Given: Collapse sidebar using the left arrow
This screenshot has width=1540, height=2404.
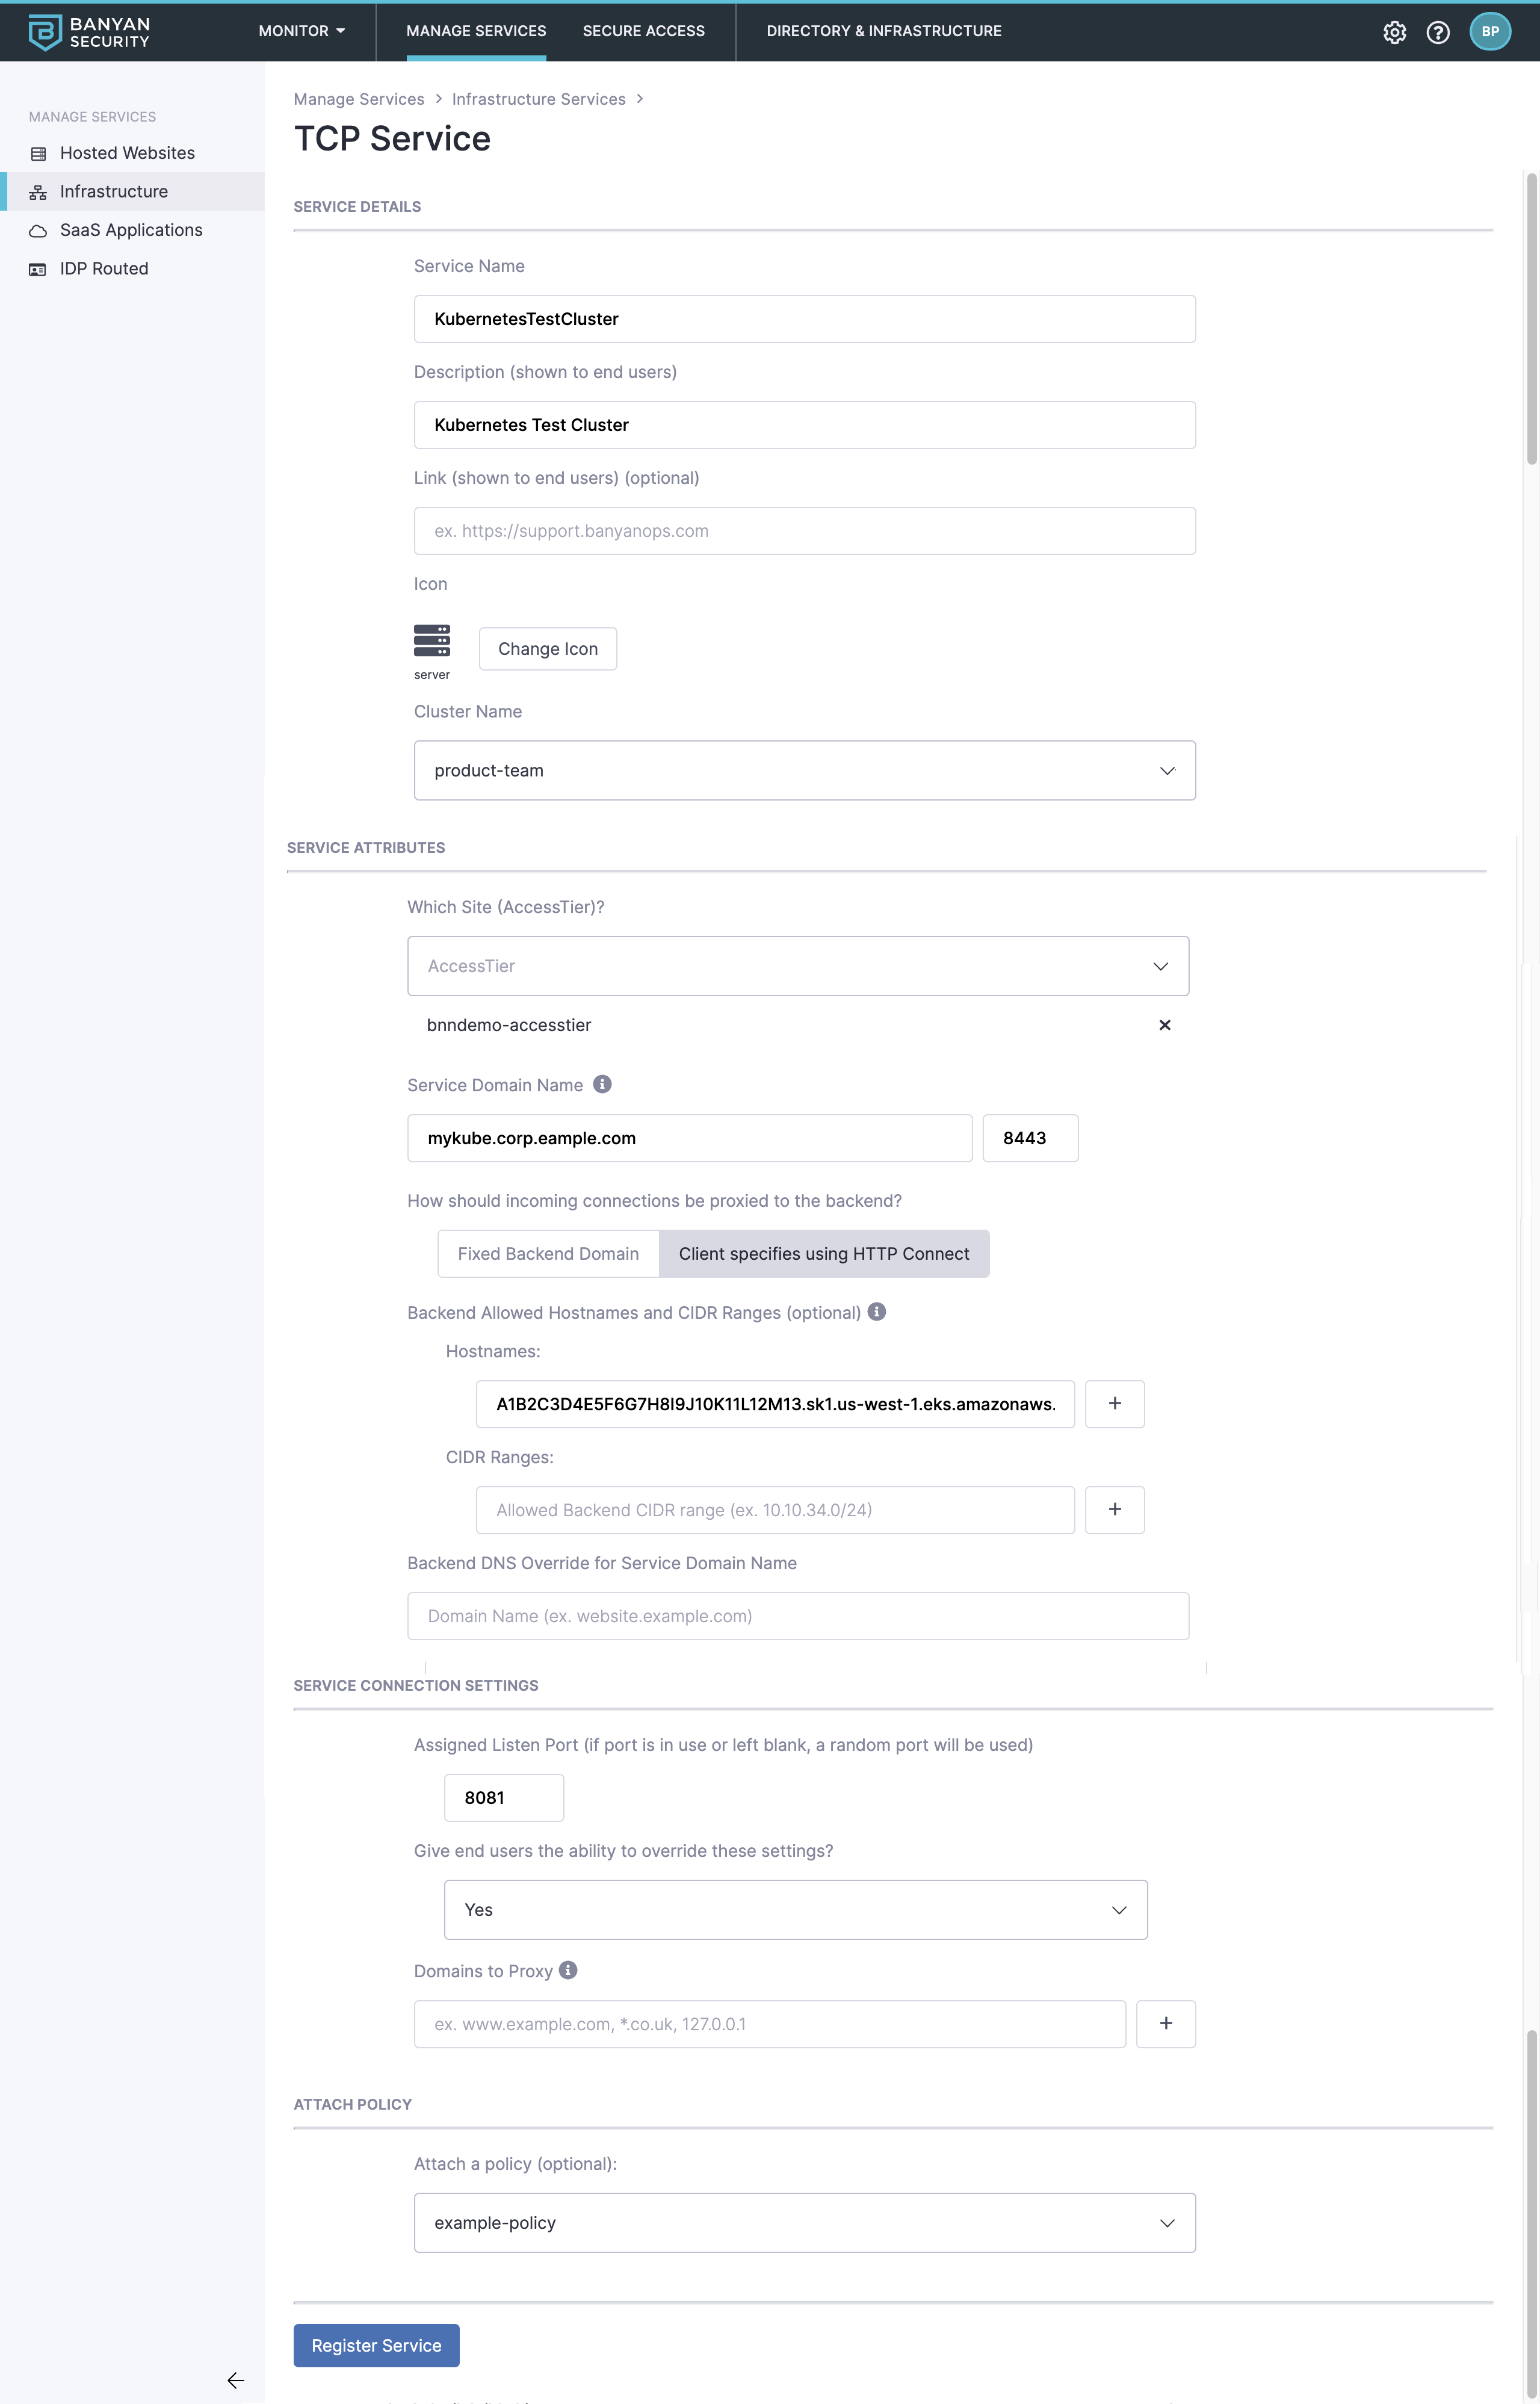Looking at the screenshot, I should point(236,2380).
